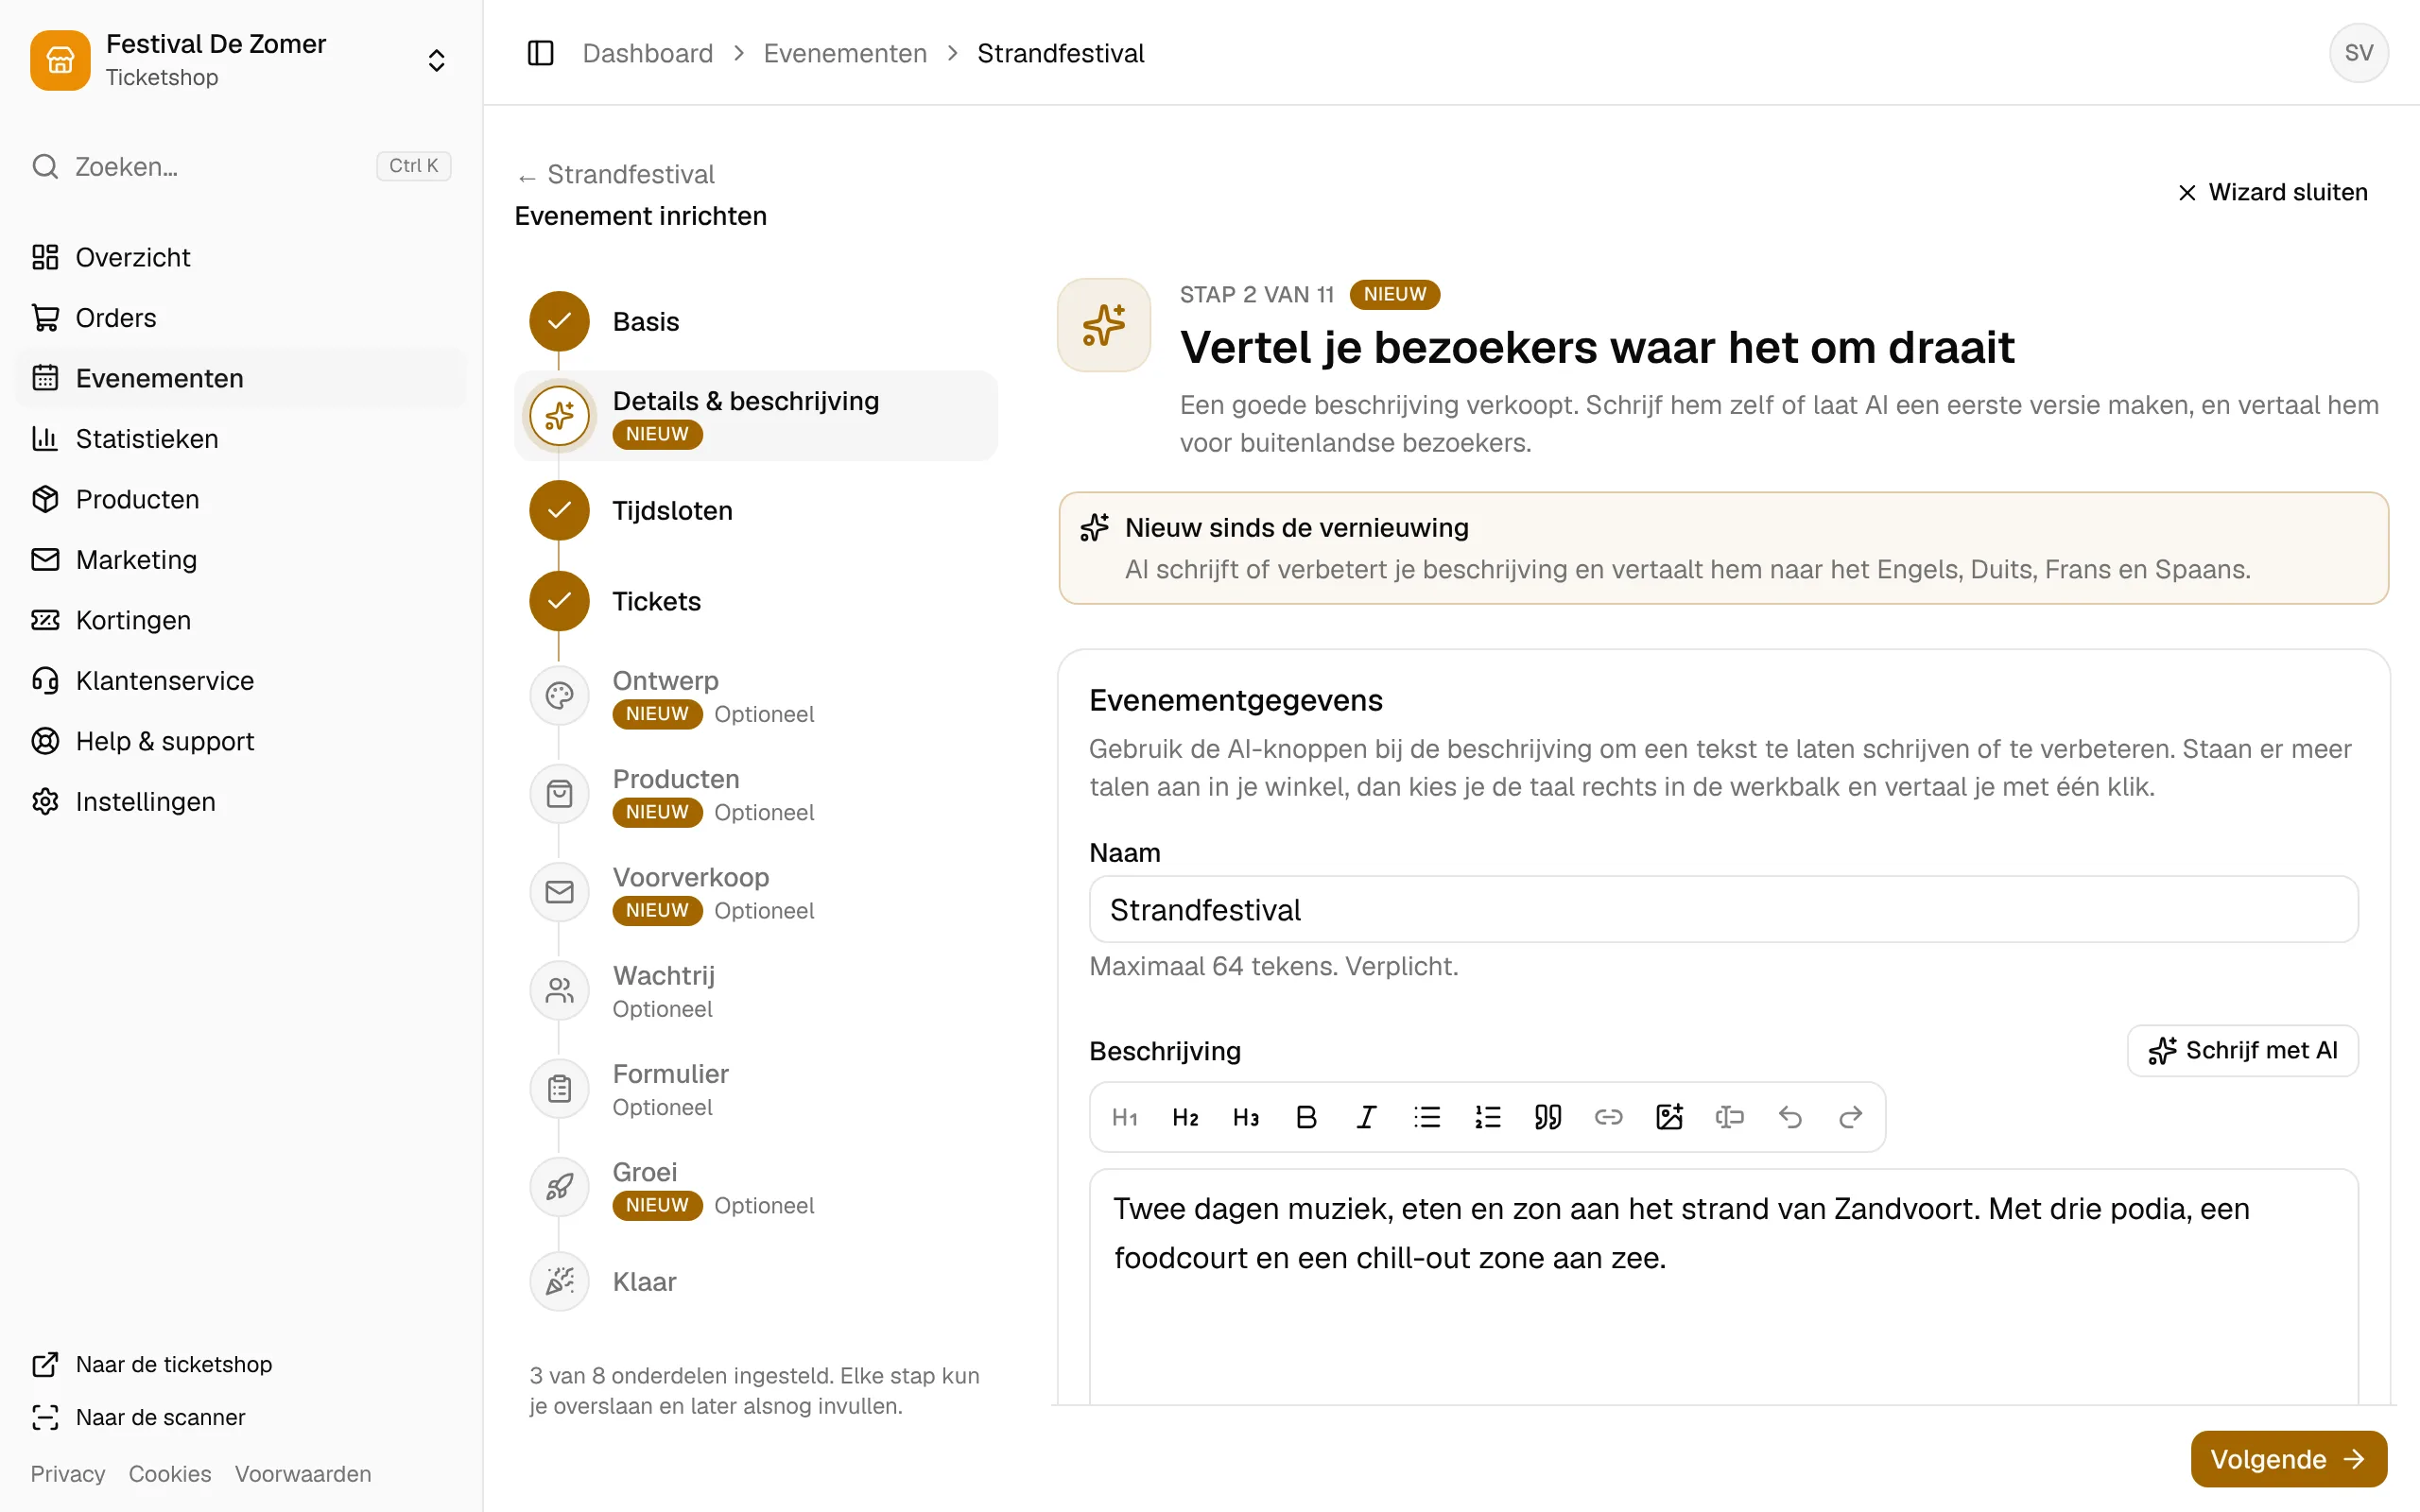Click Schrijf met AI button
Screen dimensions: 2420x1512
[2242, 1050]
